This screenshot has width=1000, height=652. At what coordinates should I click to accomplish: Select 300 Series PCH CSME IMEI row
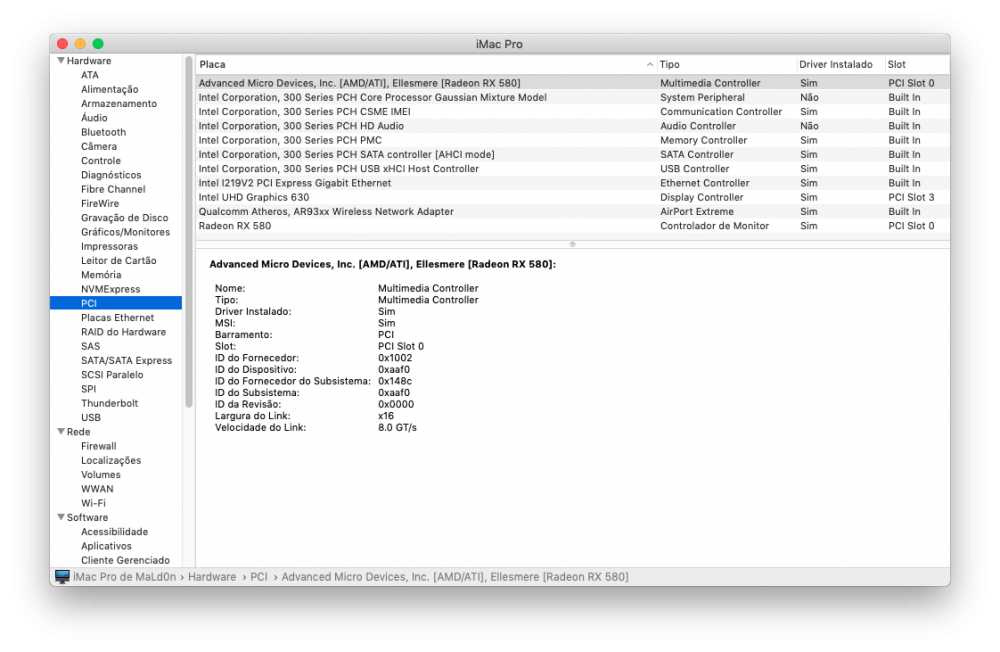click(573, 112)
